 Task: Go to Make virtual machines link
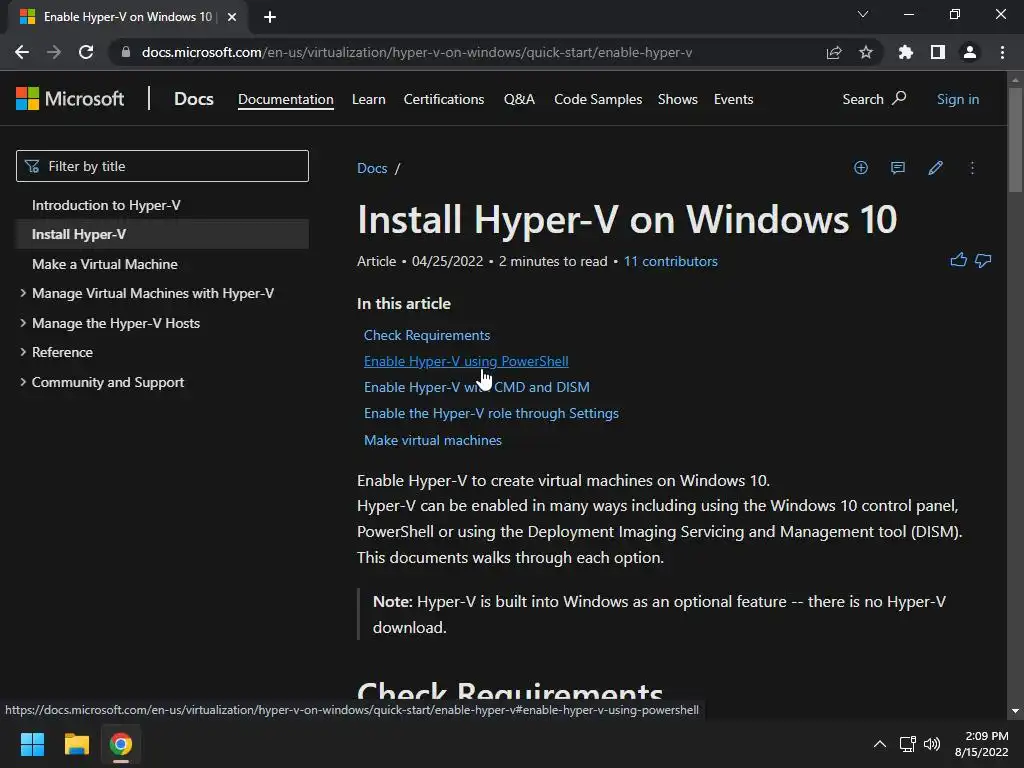point(433,440)
